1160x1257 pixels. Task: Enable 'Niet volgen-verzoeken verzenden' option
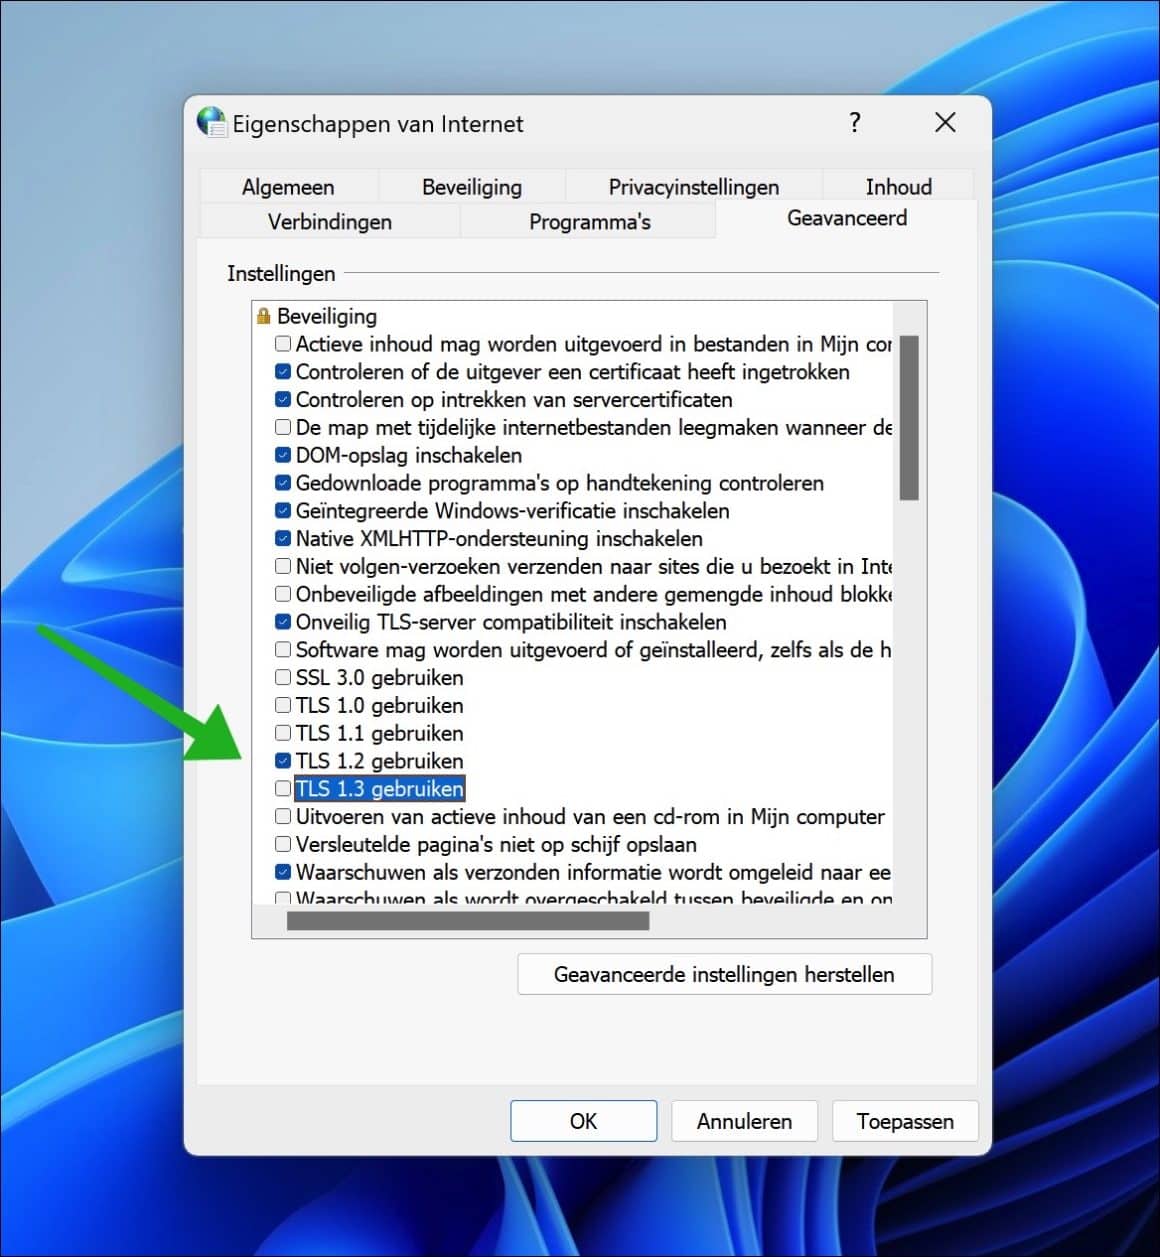283,565
